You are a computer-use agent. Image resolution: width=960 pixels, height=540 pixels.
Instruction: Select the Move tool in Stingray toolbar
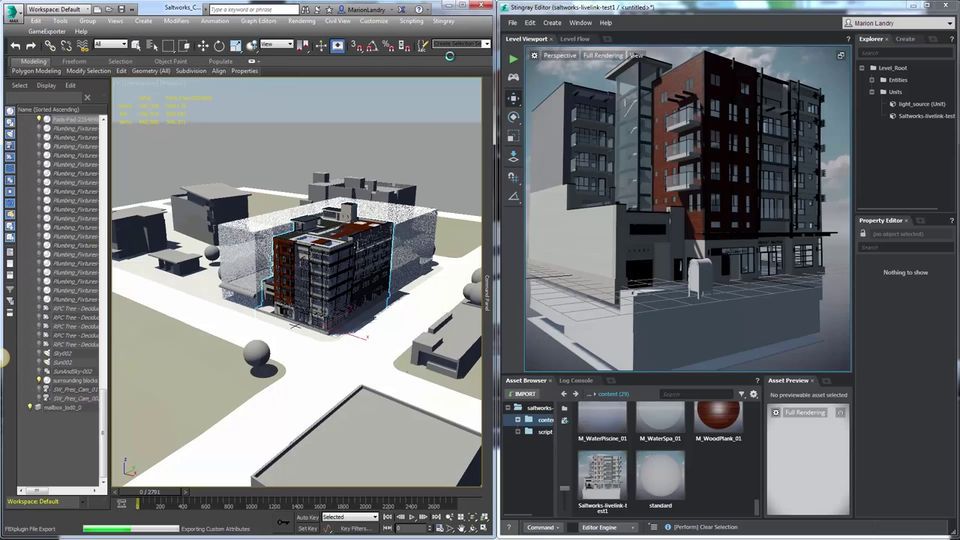(x=513, y=98)
